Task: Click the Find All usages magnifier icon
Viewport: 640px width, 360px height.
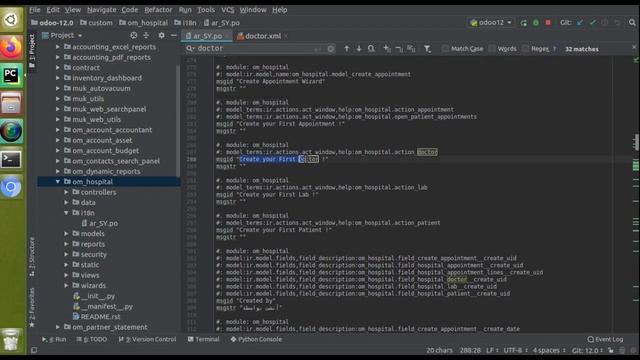Action: (x=371, y=49)
